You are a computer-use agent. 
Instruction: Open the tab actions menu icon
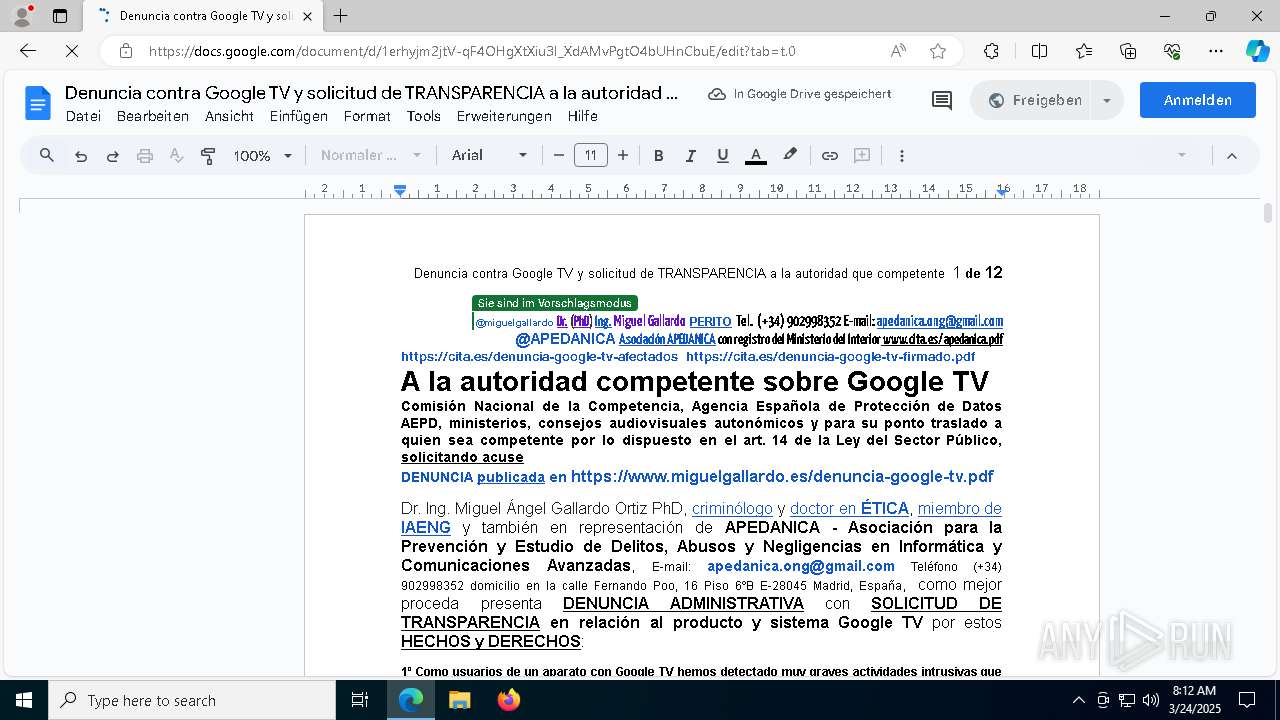click(x=60, y=16)
